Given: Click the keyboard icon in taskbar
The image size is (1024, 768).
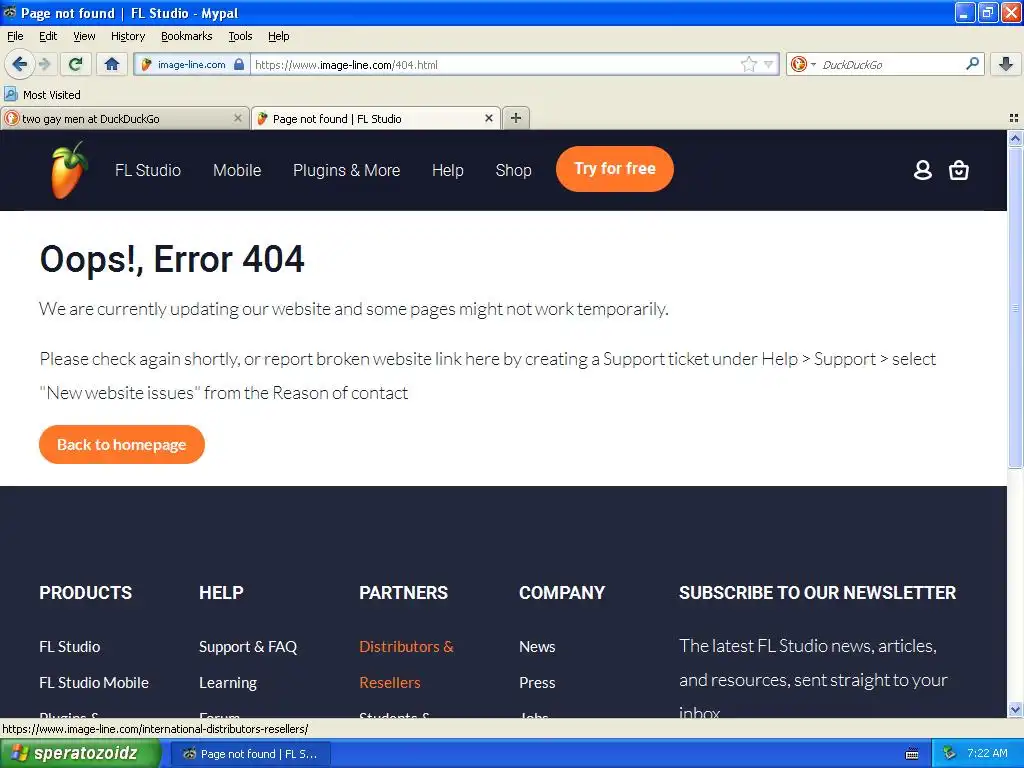Looking at the screenshot, I should [912, 754].
